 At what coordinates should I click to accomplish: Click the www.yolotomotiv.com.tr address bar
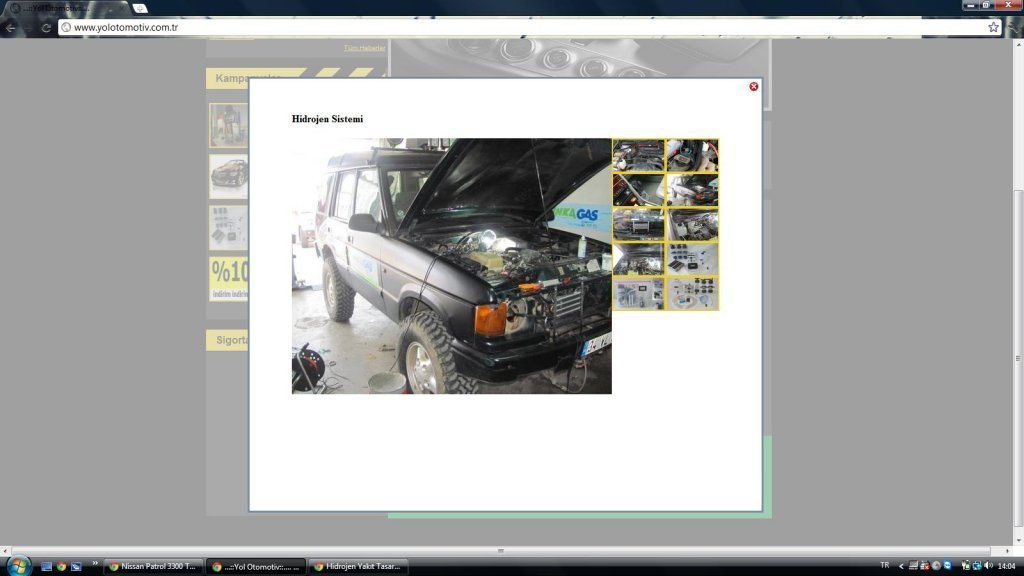(x=500, y=27)
